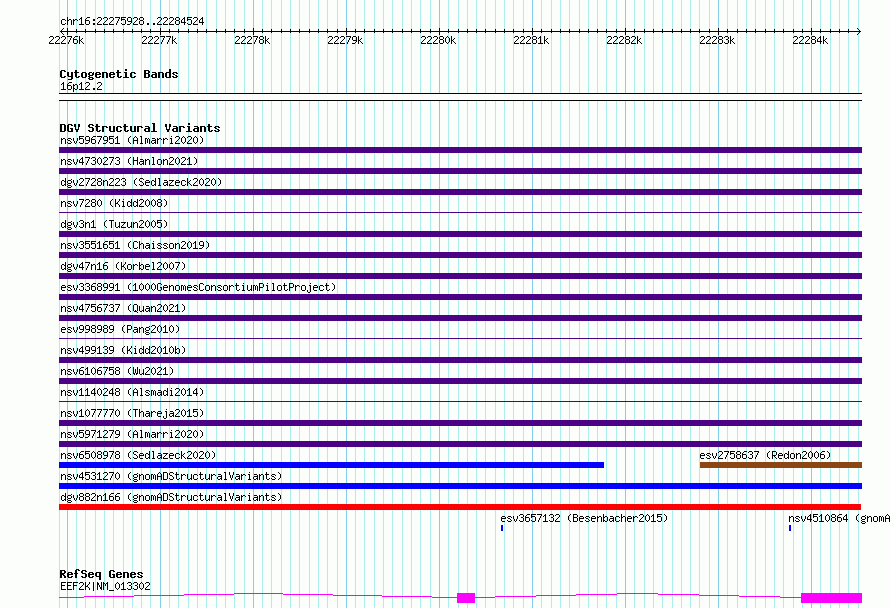Viewport: 890px width, 608px height.
Task: Open esv3368991 (1000GenomesConsortiumPilotProject) label
Action: 198,287
